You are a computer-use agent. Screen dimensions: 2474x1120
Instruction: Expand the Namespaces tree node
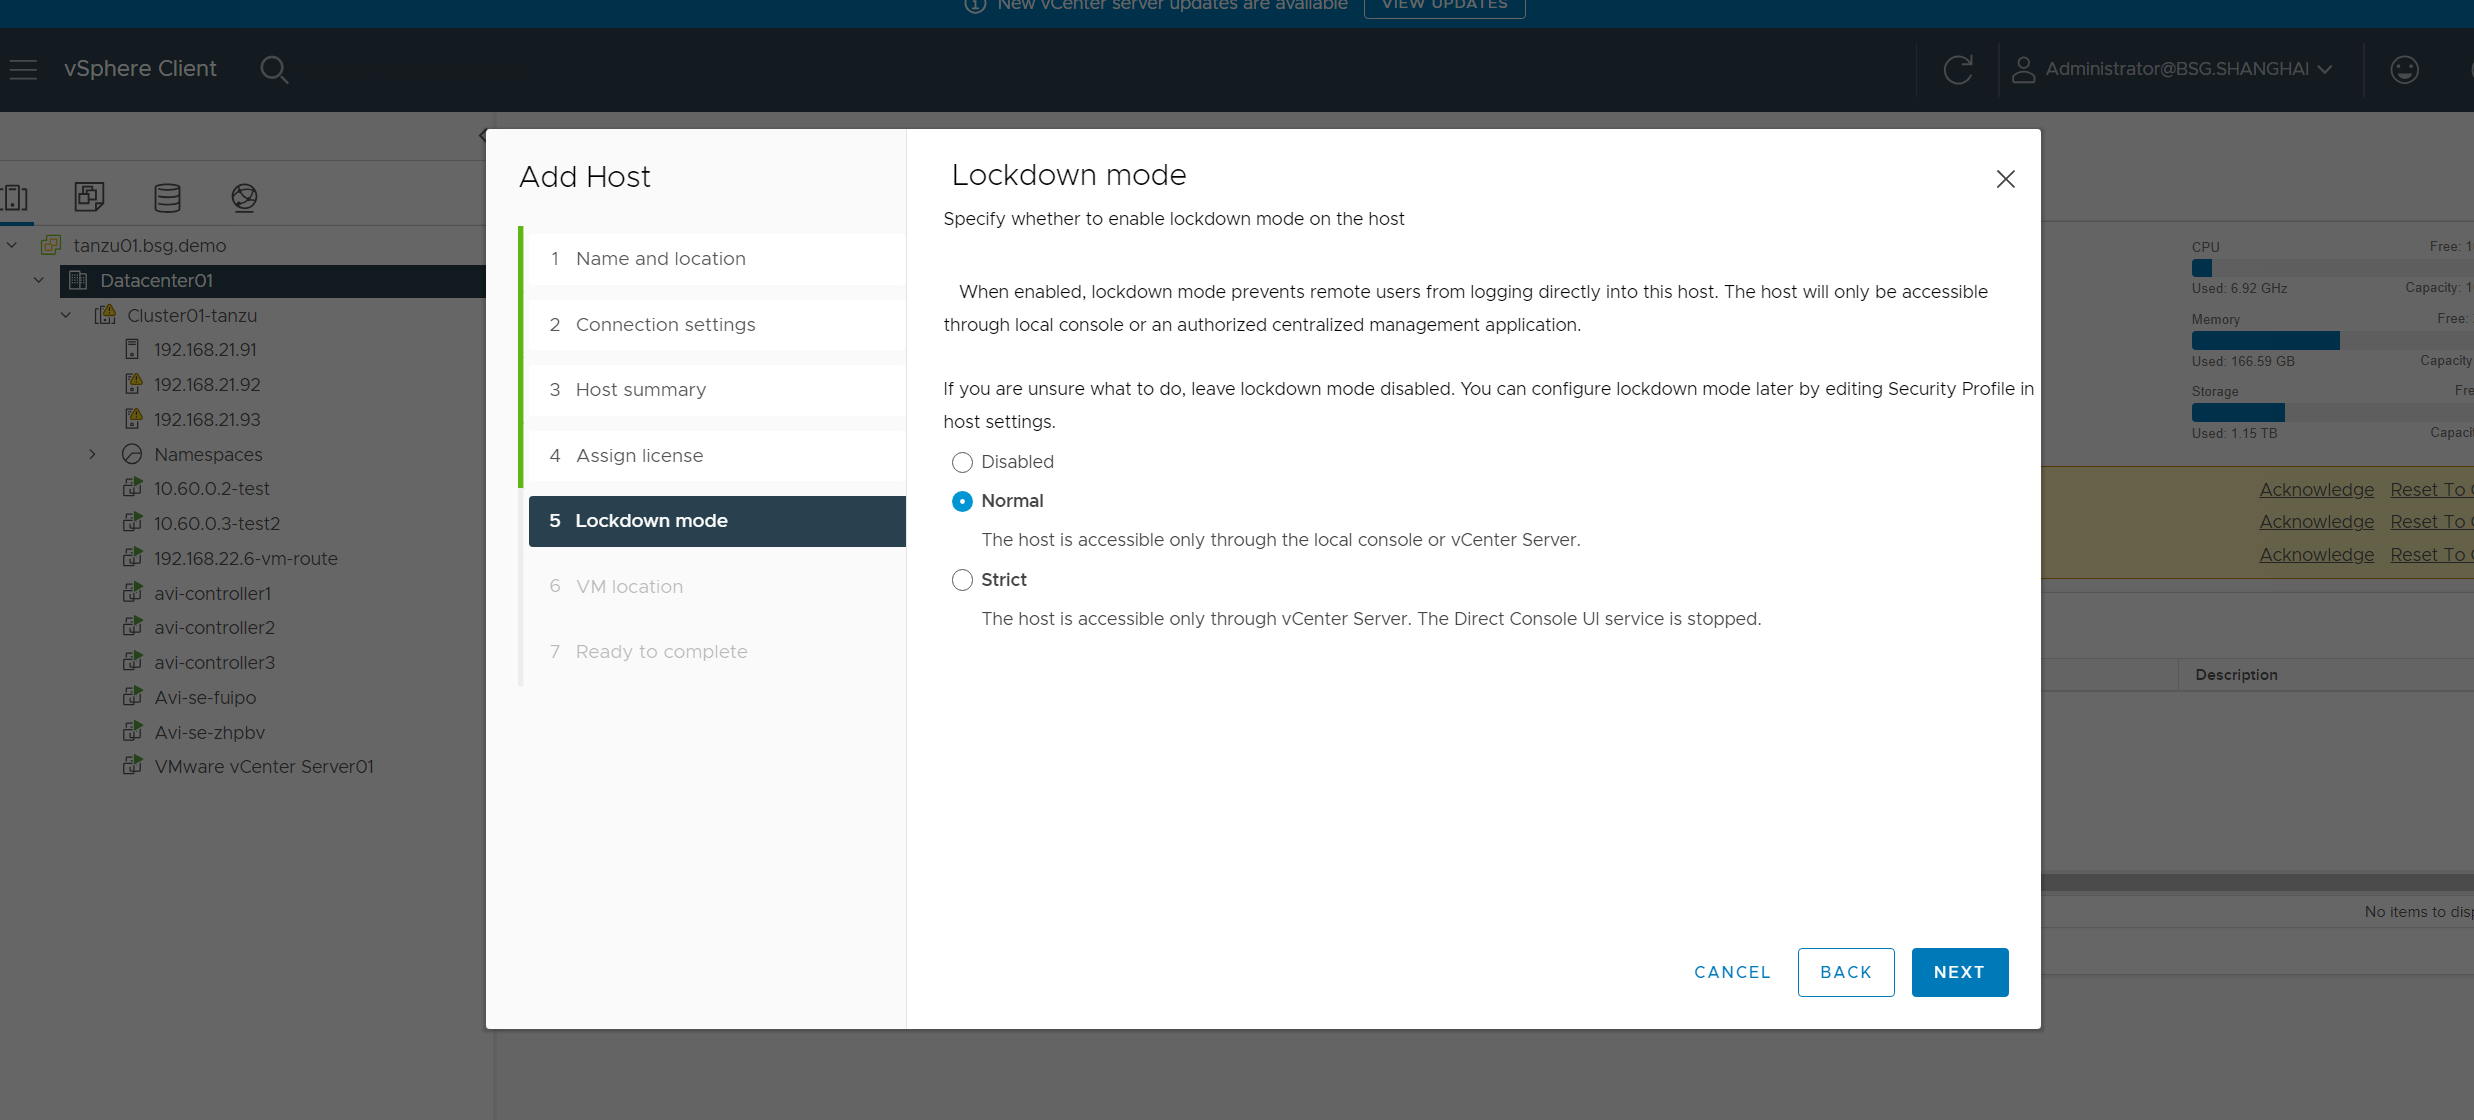point(92,454)
